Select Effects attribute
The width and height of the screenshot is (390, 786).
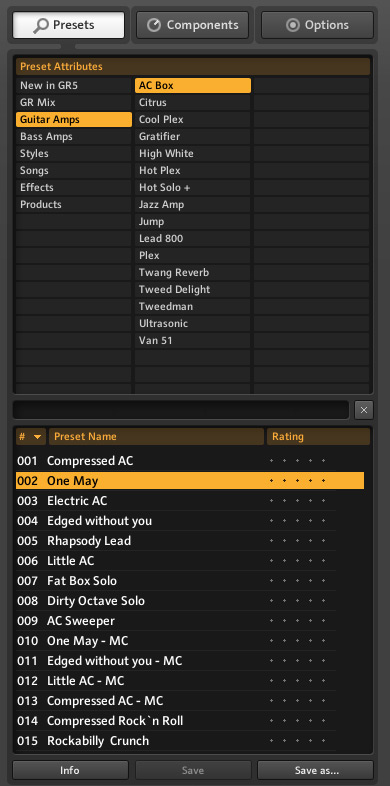pos(74,188)
